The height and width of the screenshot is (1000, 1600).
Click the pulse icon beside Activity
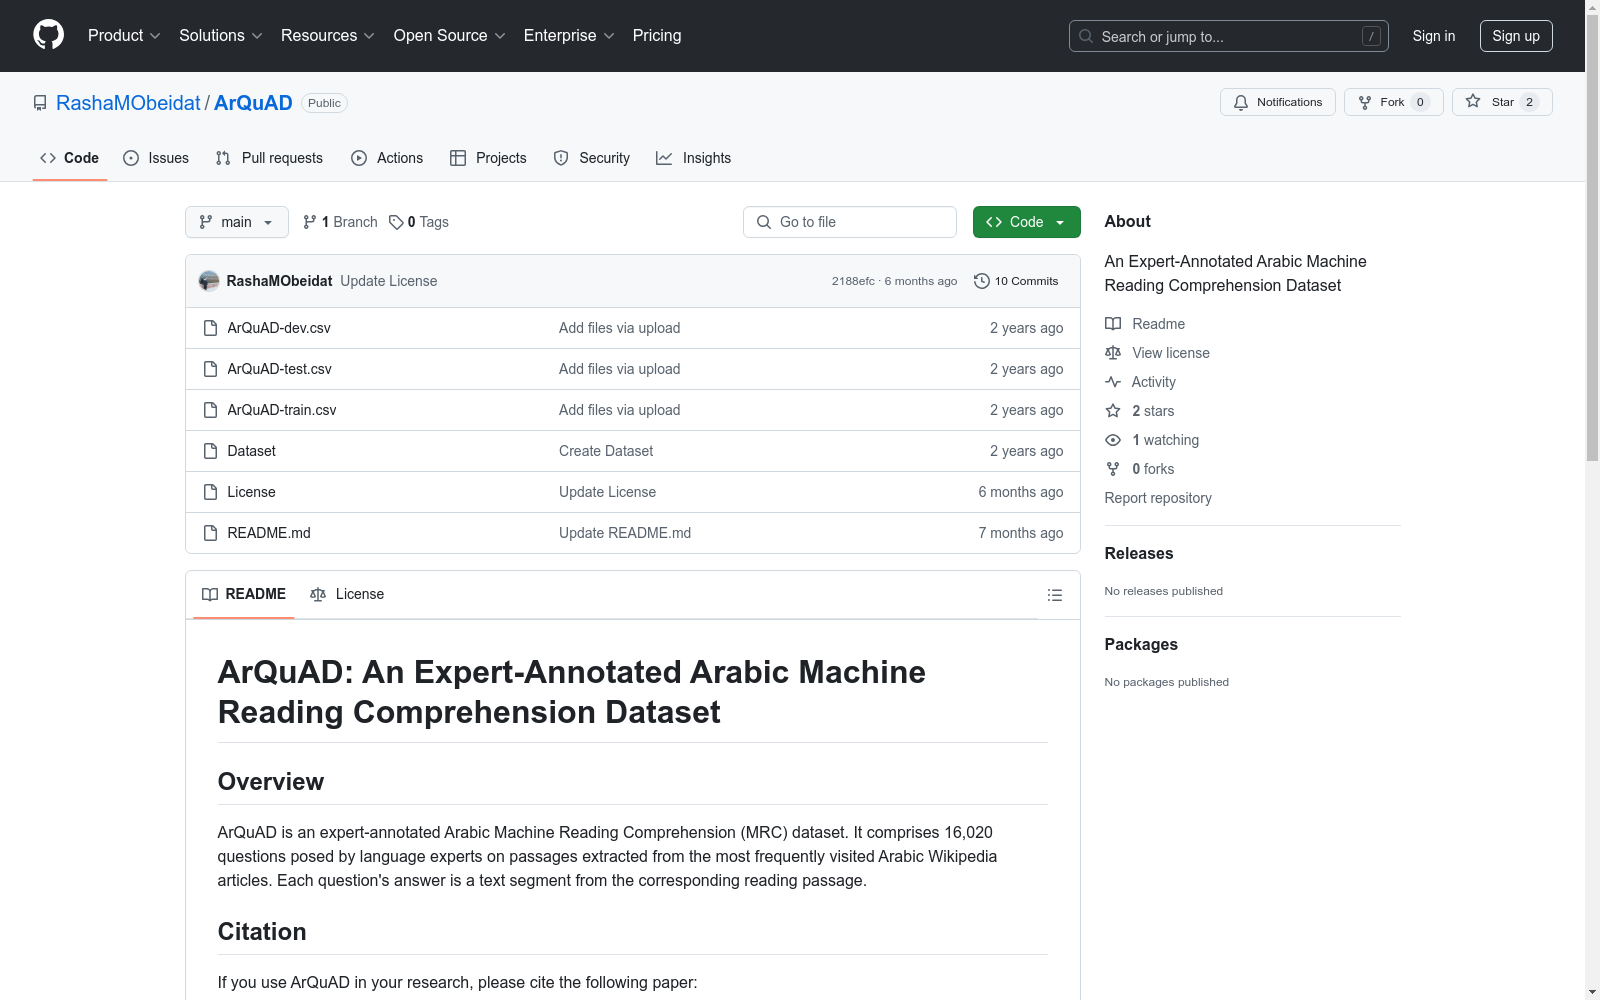pos(1113,382)
